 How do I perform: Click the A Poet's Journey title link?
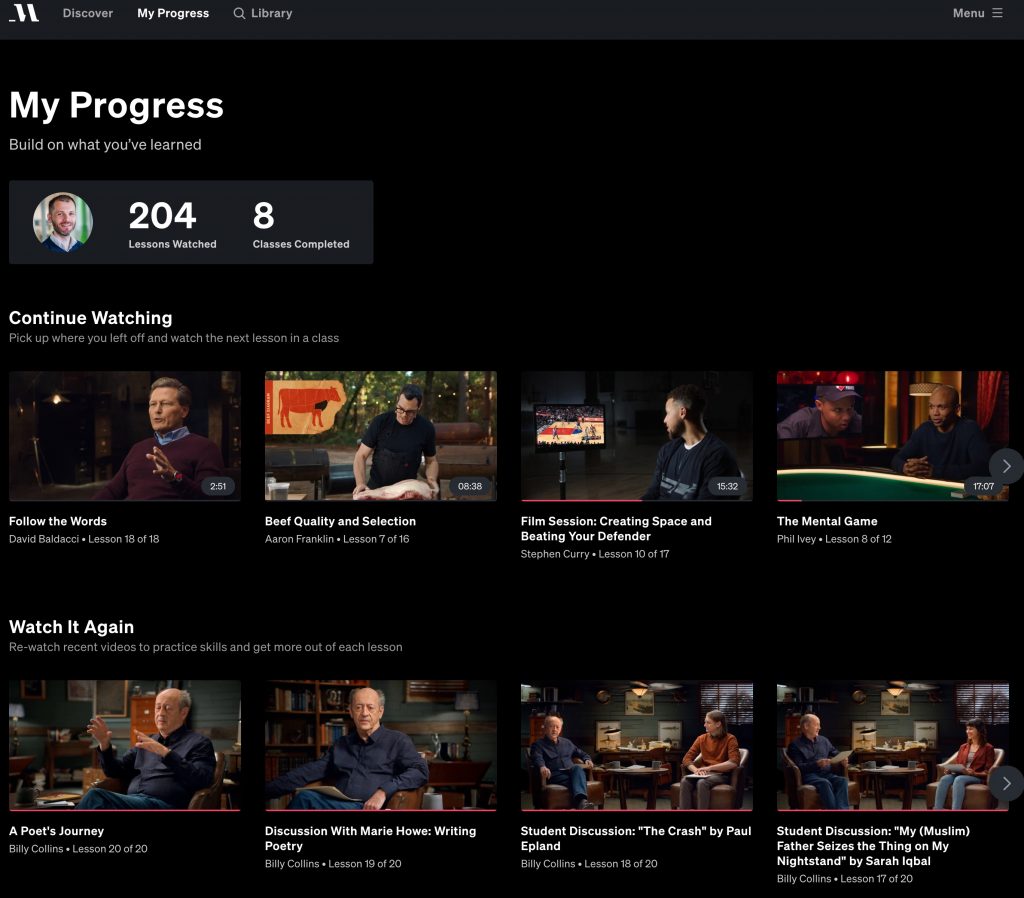(x=56, y=831)
